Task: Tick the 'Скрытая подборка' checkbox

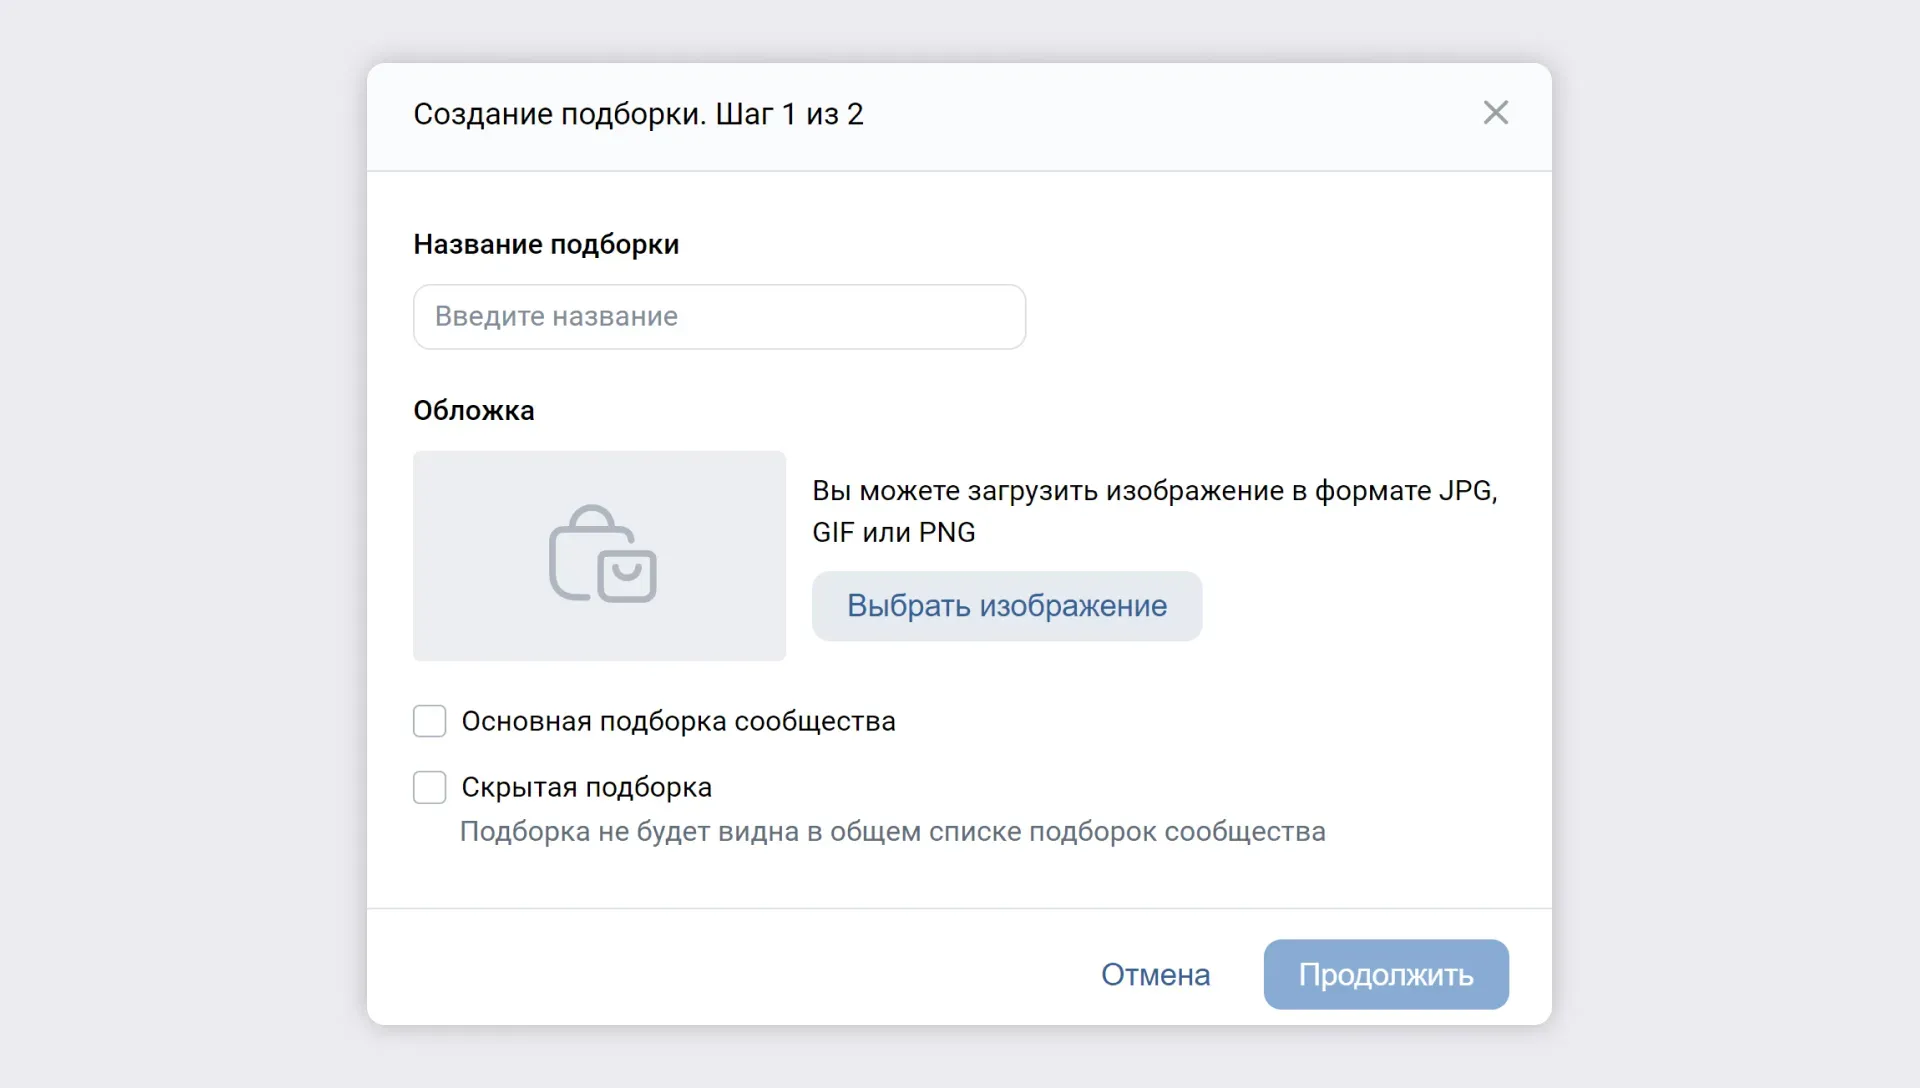Action: (x=430, y=787)
